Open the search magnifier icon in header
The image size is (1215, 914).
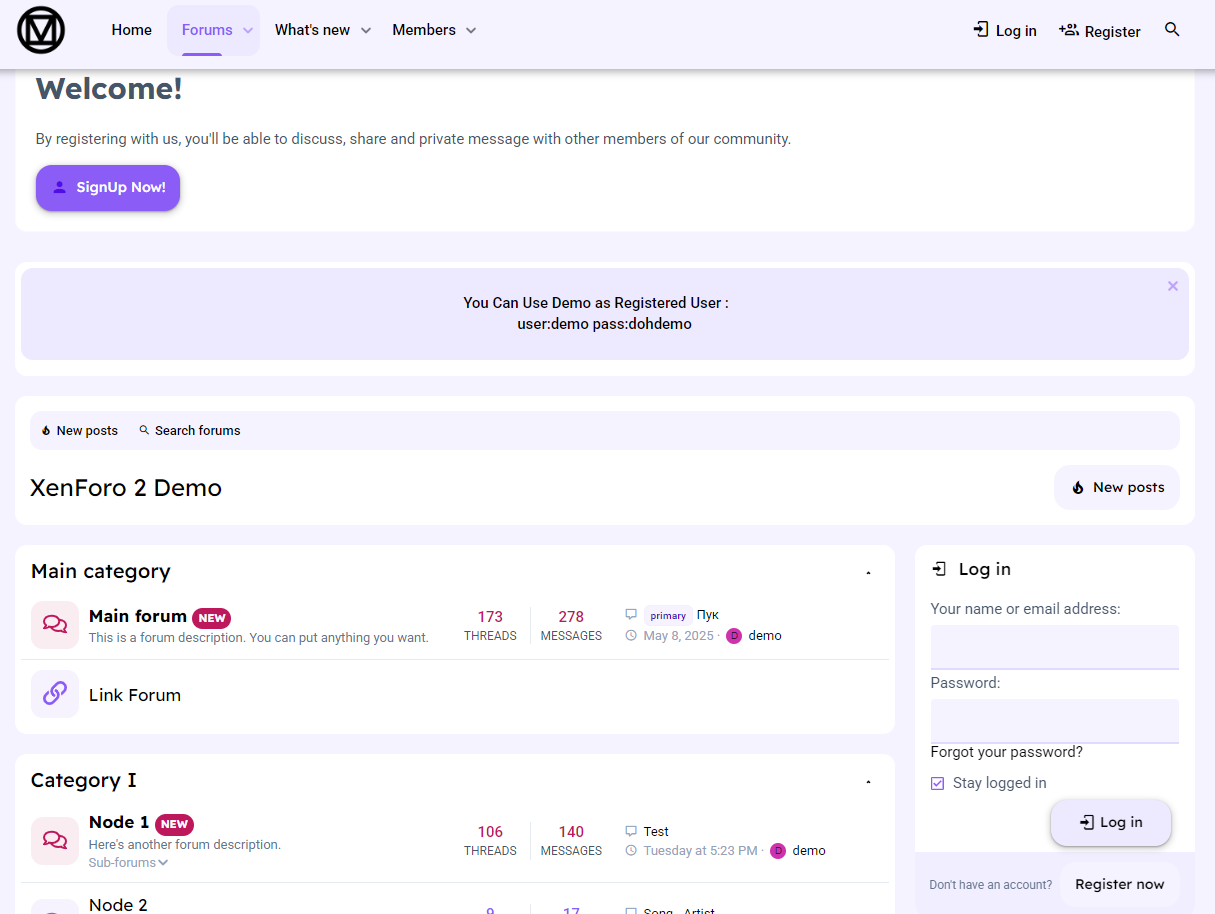1173,30
